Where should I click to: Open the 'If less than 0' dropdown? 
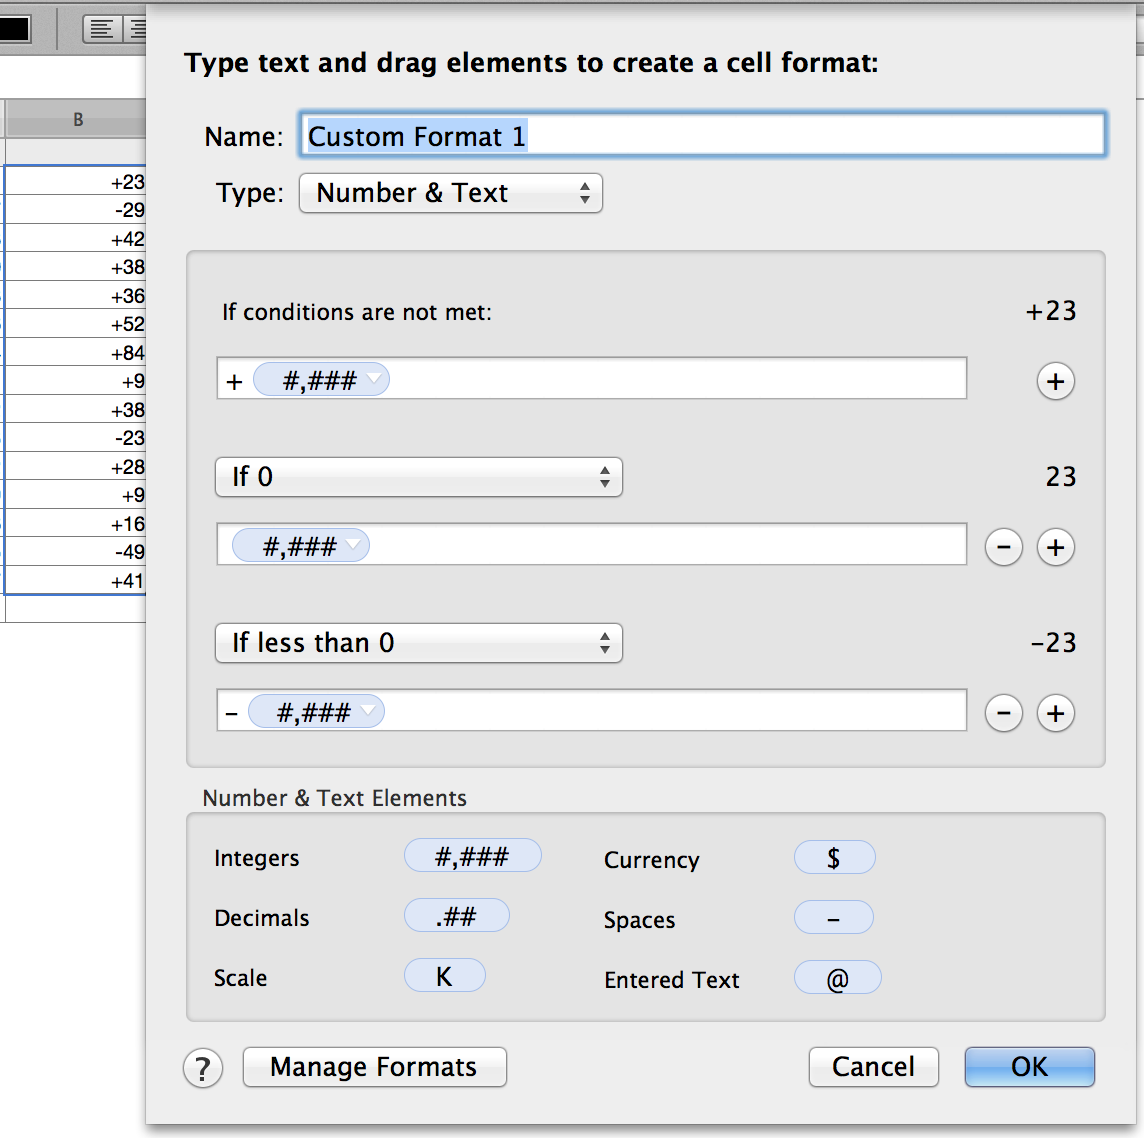click(x=419, y=643)
